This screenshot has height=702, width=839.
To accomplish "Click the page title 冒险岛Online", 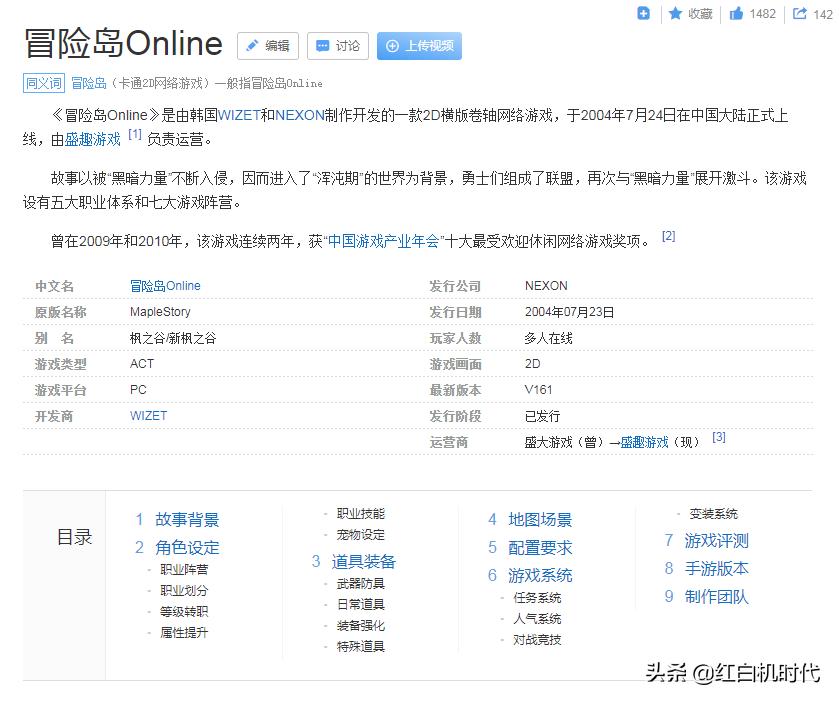I will 124,43.
